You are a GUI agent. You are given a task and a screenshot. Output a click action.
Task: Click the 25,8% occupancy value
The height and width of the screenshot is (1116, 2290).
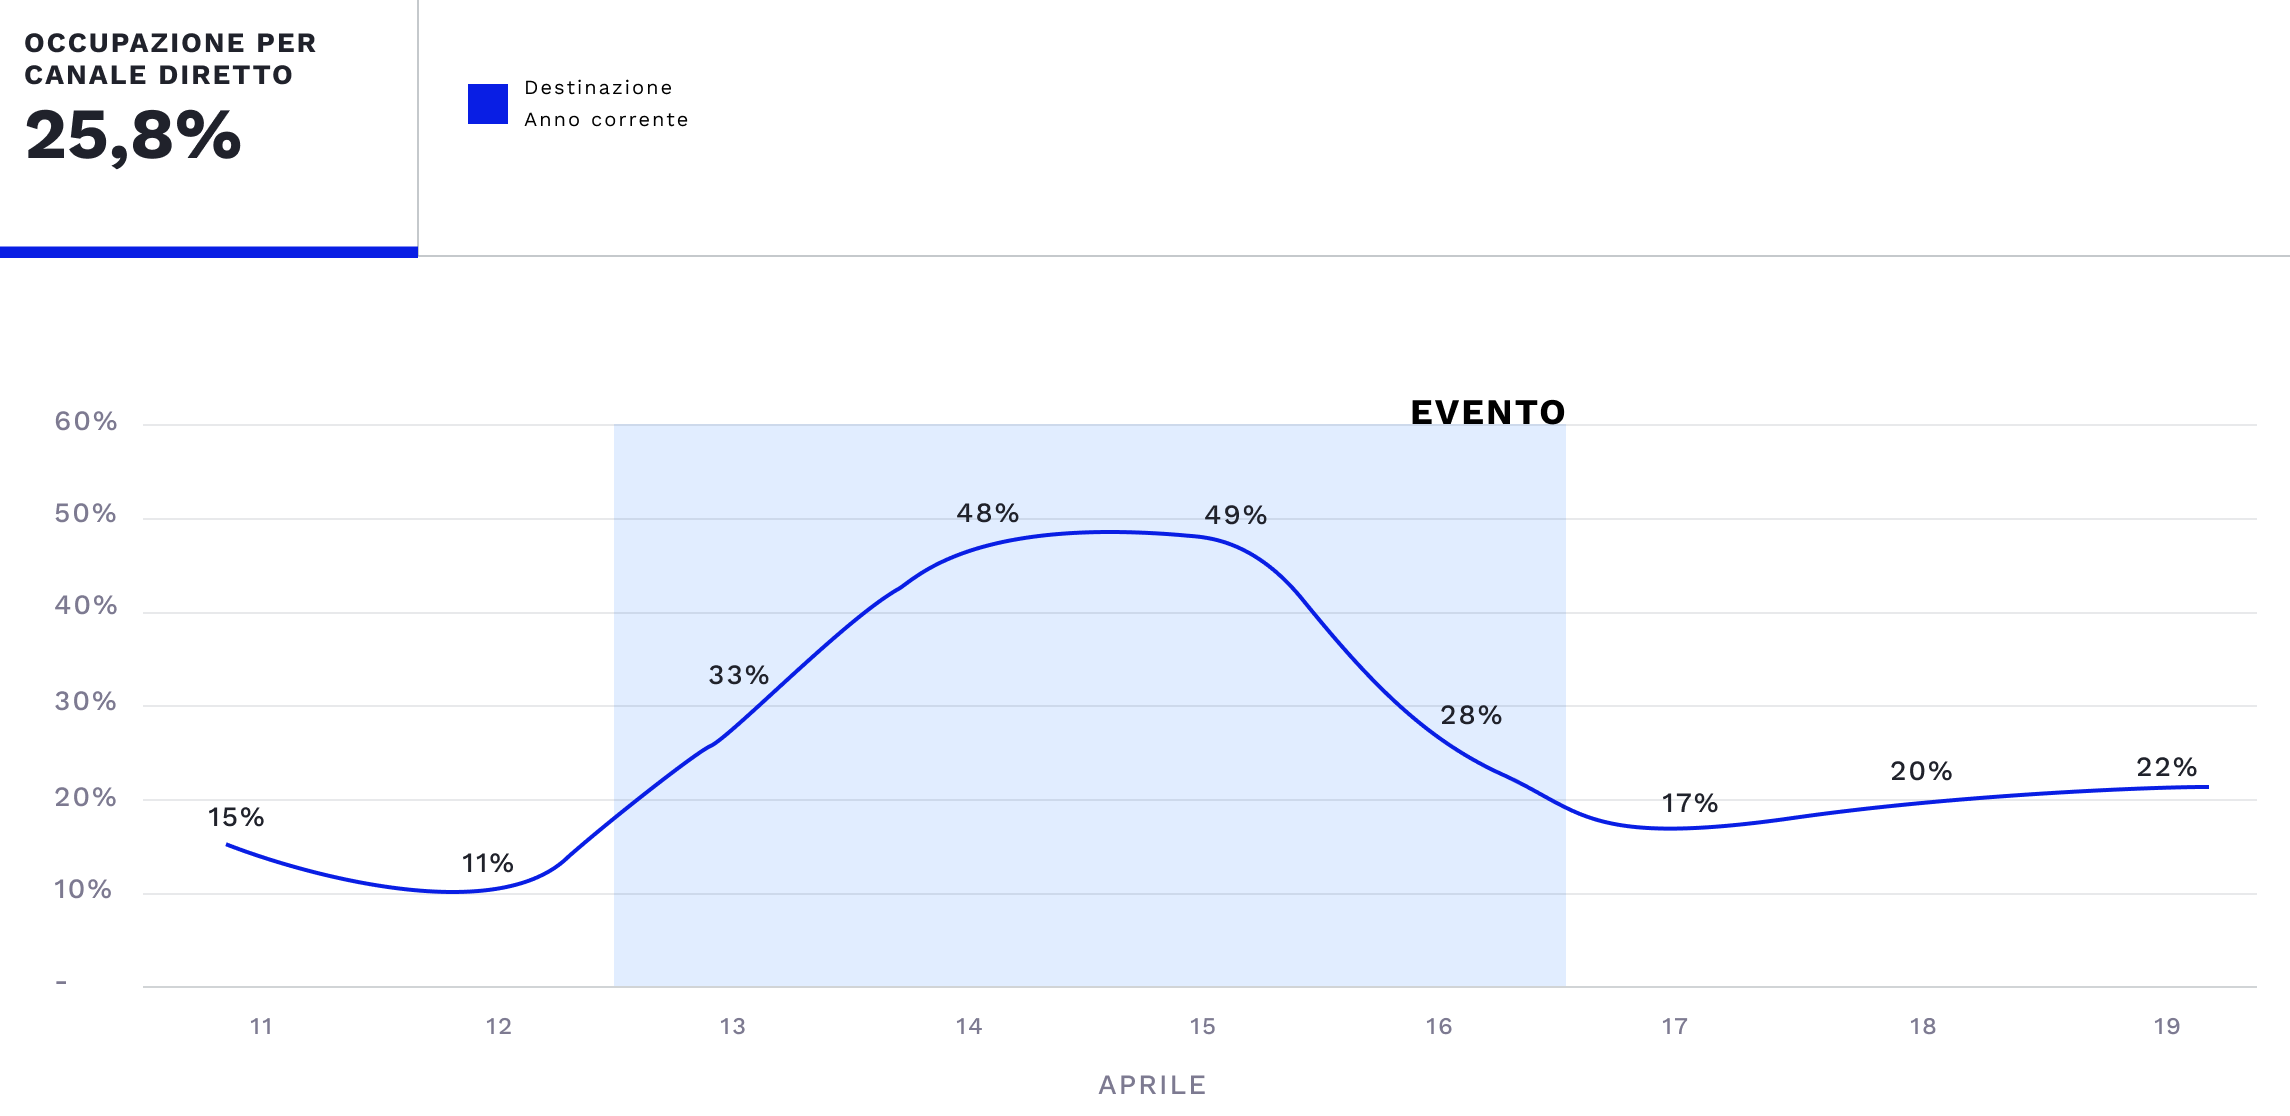(133, 136)
